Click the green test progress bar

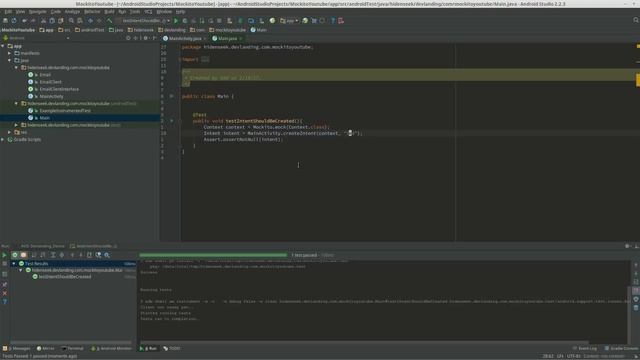(x=213, y=255)
